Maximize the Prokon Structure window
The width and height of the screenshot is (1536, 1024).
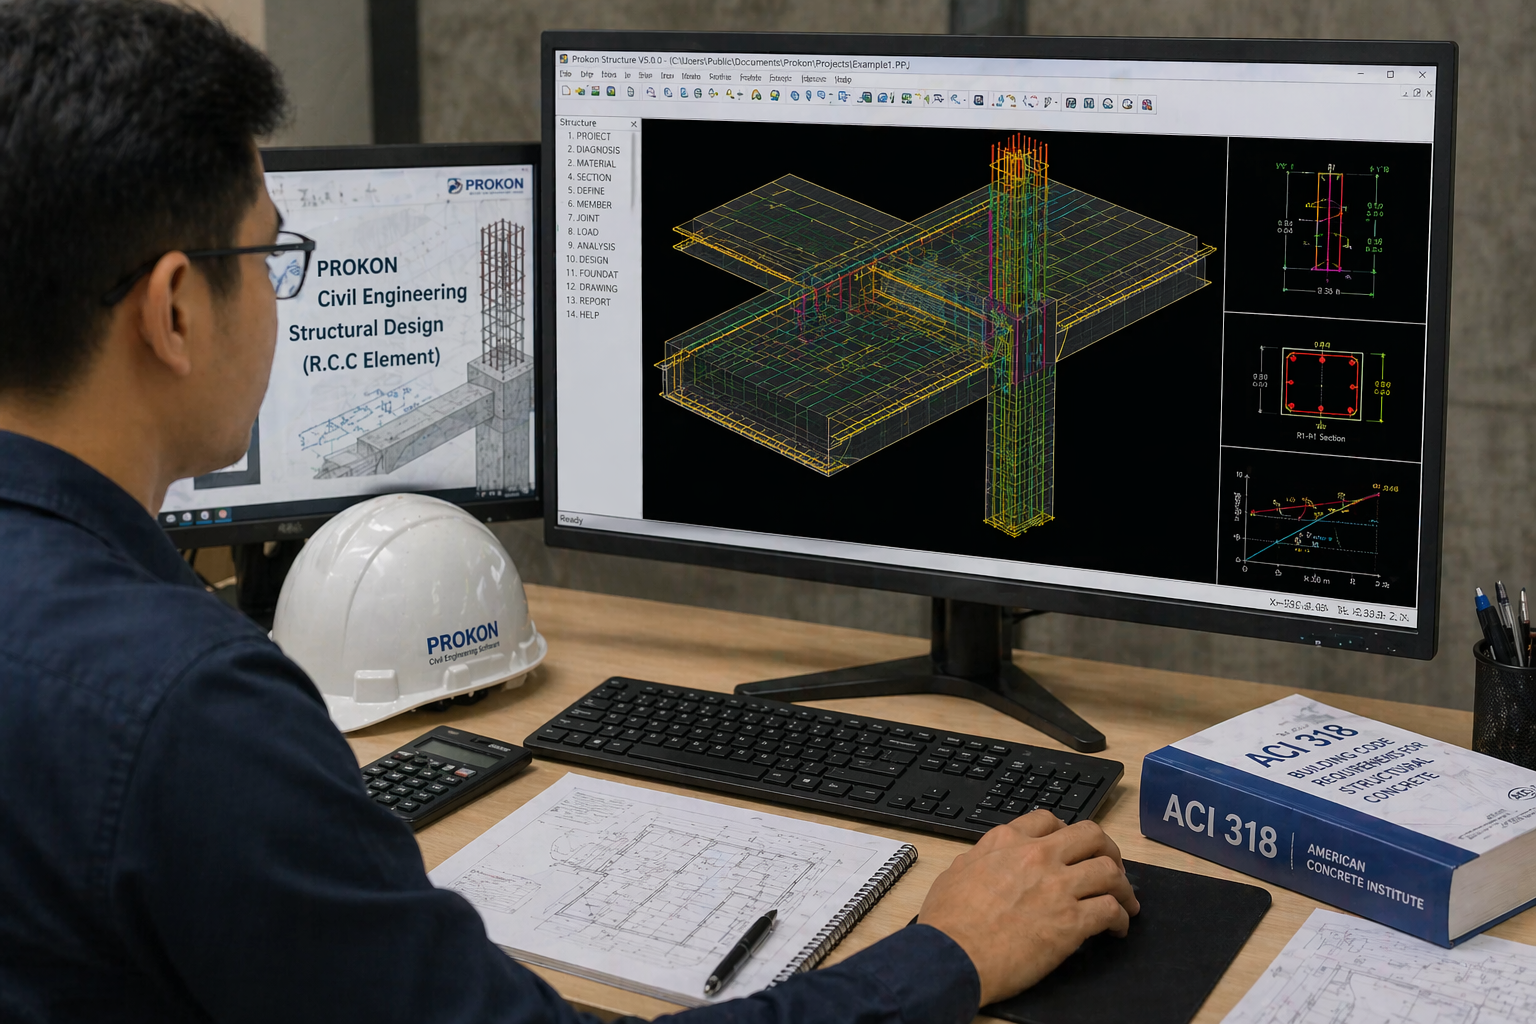[x=1390, y=74]
